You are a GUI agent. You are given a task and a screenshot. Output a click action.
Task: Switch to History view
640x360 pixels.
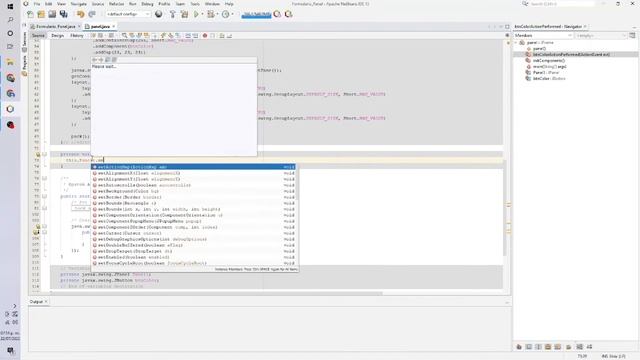(76, 36)
